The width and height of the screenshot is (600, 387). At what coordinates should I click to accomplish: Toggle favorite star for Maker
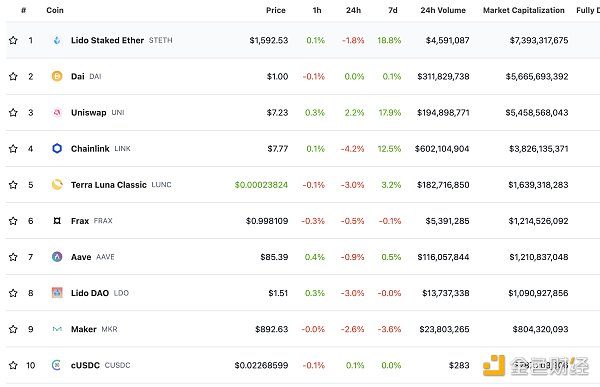[13, 329]
